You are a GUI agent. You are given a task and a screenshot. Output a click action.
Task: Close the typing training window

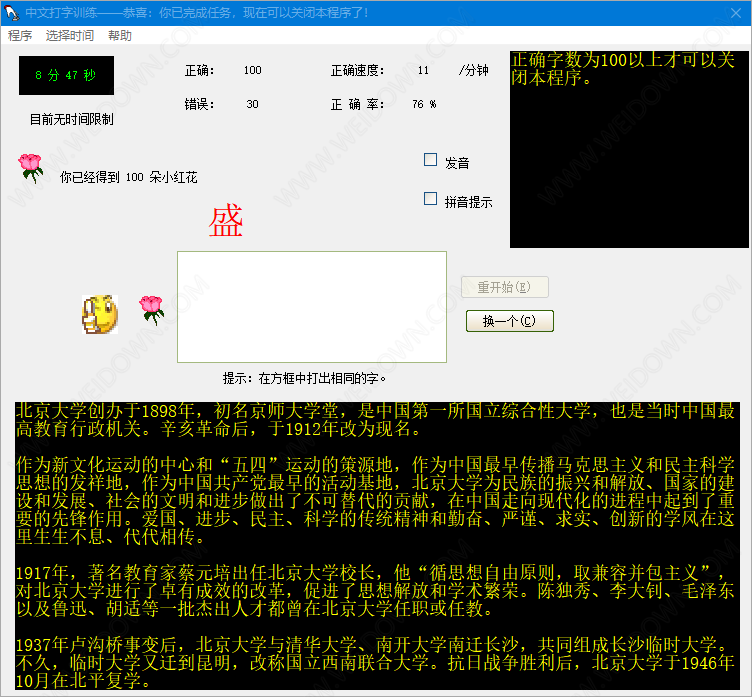pyautogui.click(x=736, y=12)
